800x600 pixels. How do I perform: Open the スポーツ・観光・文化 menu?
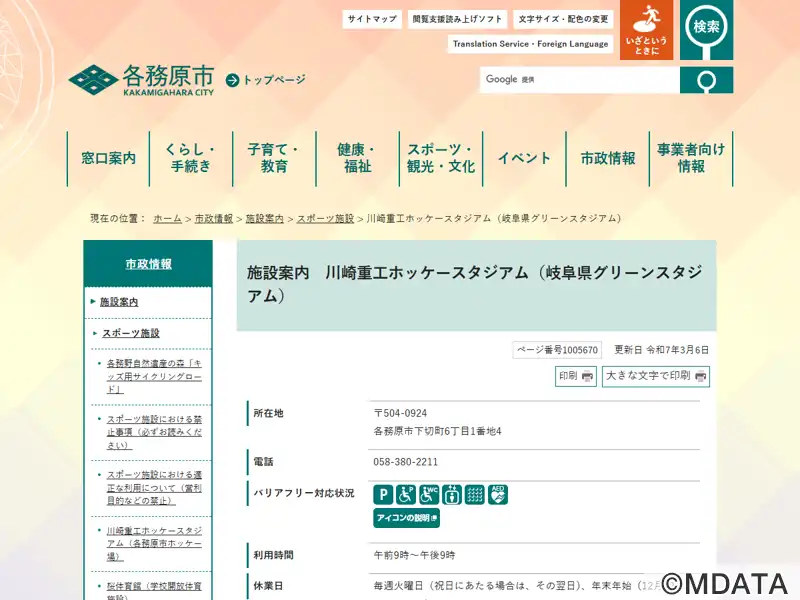point(441,158)
